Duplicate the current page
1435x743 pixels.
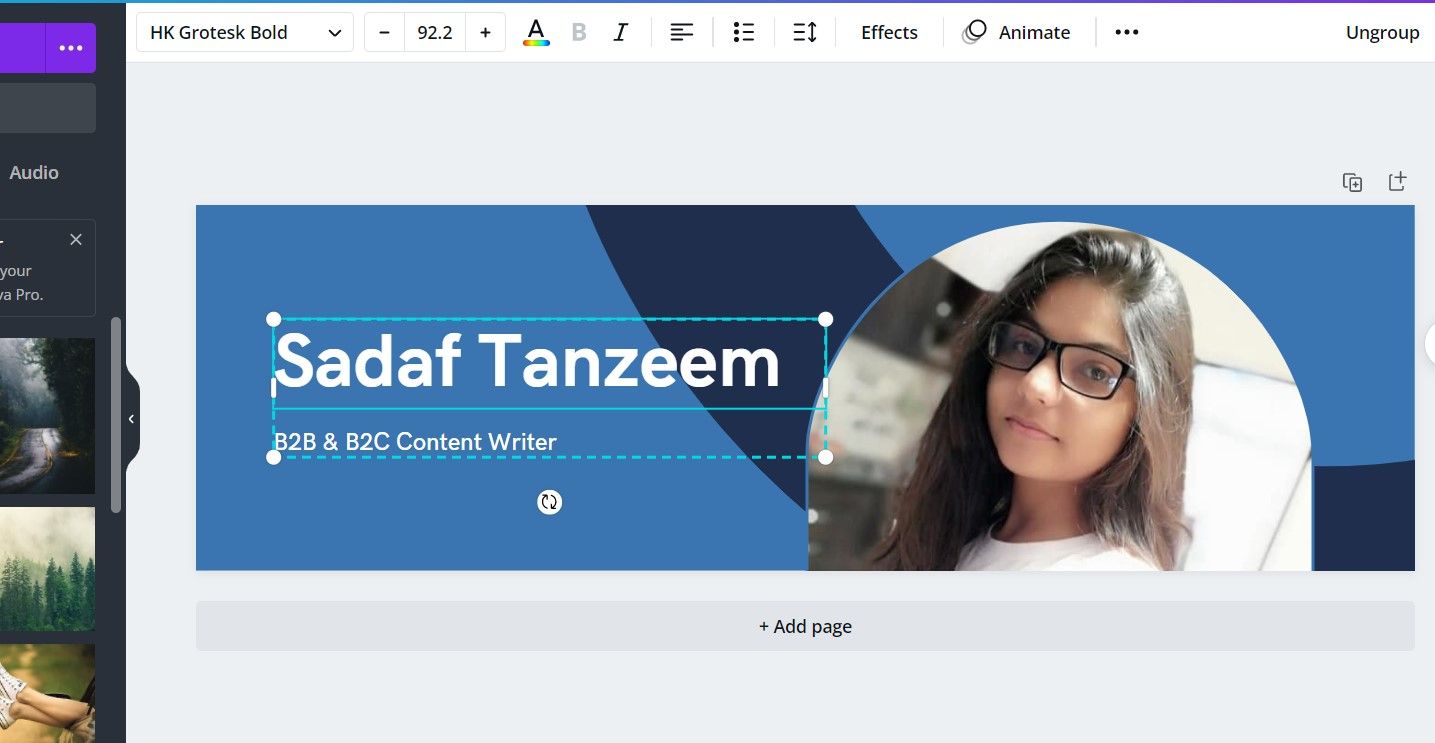click(1352, 182)
